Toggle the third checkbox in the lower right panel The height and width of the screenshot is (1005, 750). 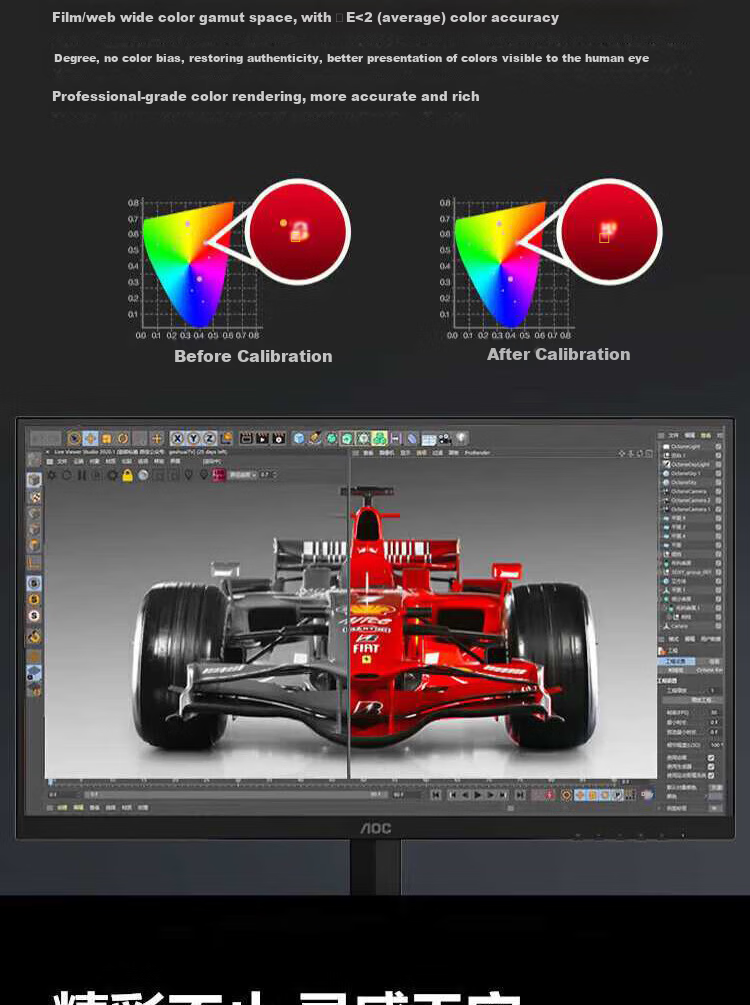pyautogui.click(x=711, y=775)
